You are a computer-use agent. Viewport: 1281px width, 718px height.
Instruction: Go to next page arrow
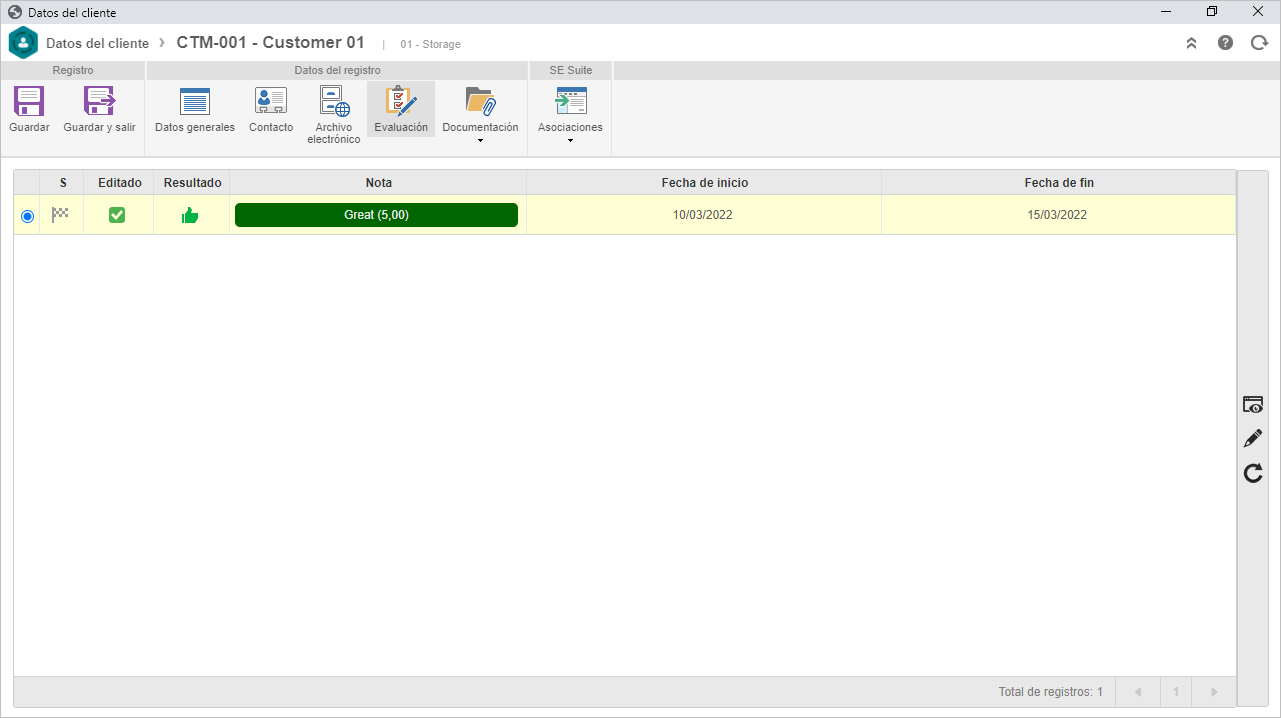pyautogui.click(x=1214, y=692)
